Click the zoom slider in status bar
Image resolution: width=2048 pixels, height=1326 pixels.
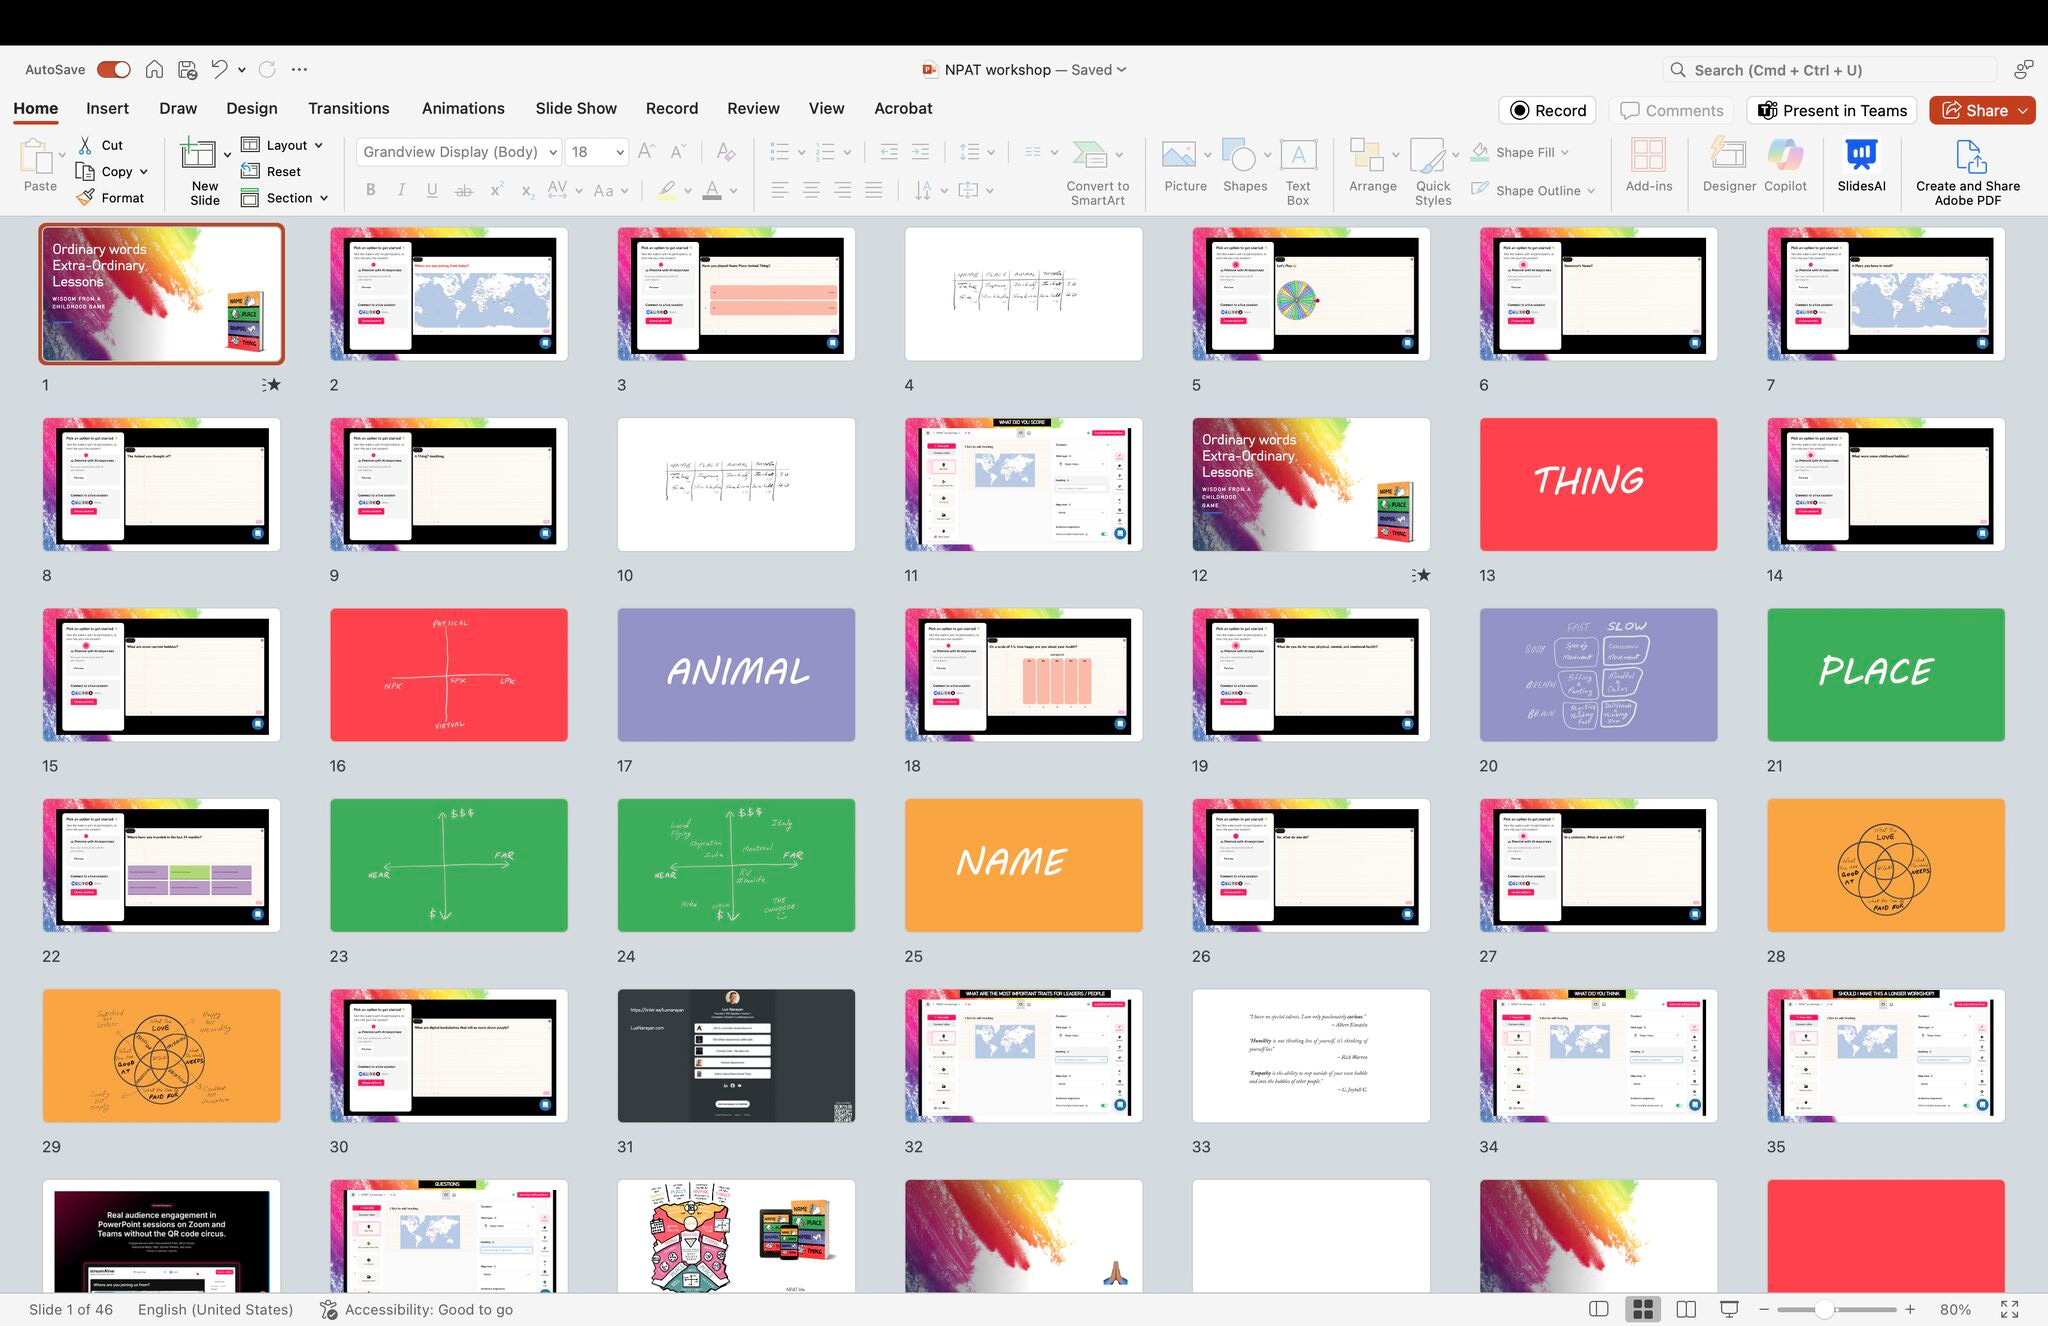(x=1824, y=1309)
